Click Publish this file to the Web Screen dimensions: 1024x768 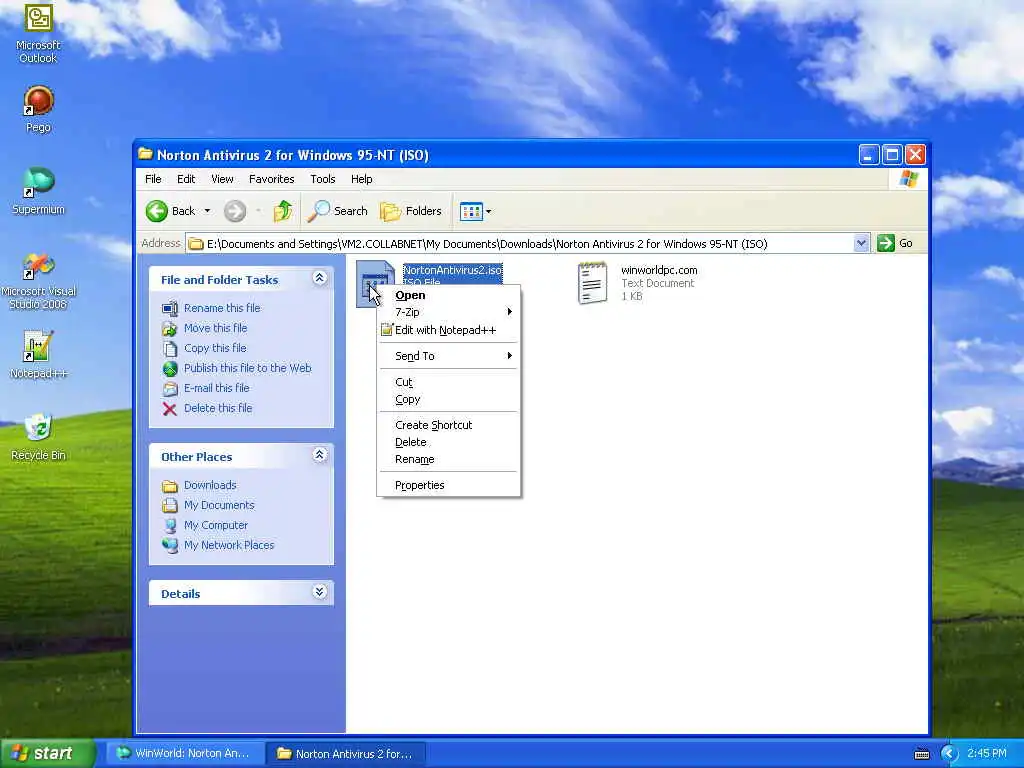(x=248, y=368)
